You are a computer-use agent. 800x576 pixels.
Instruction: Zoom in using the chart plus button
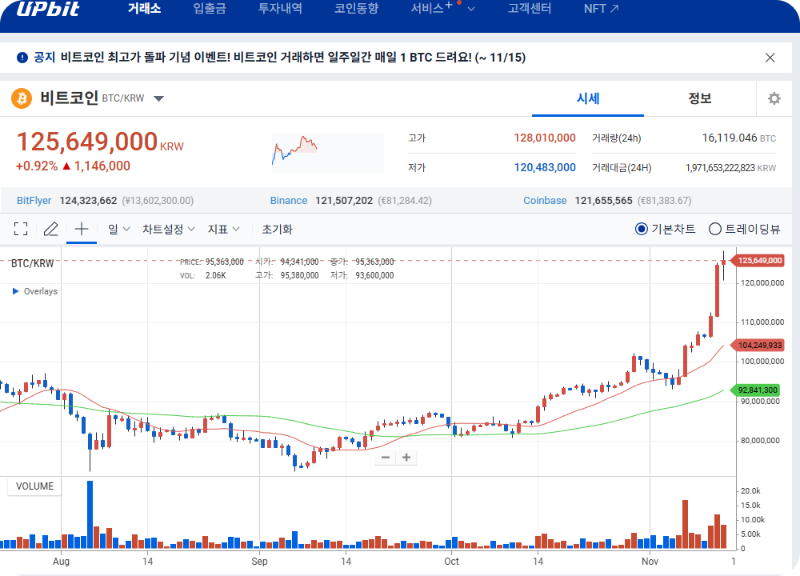coord(407,457)
